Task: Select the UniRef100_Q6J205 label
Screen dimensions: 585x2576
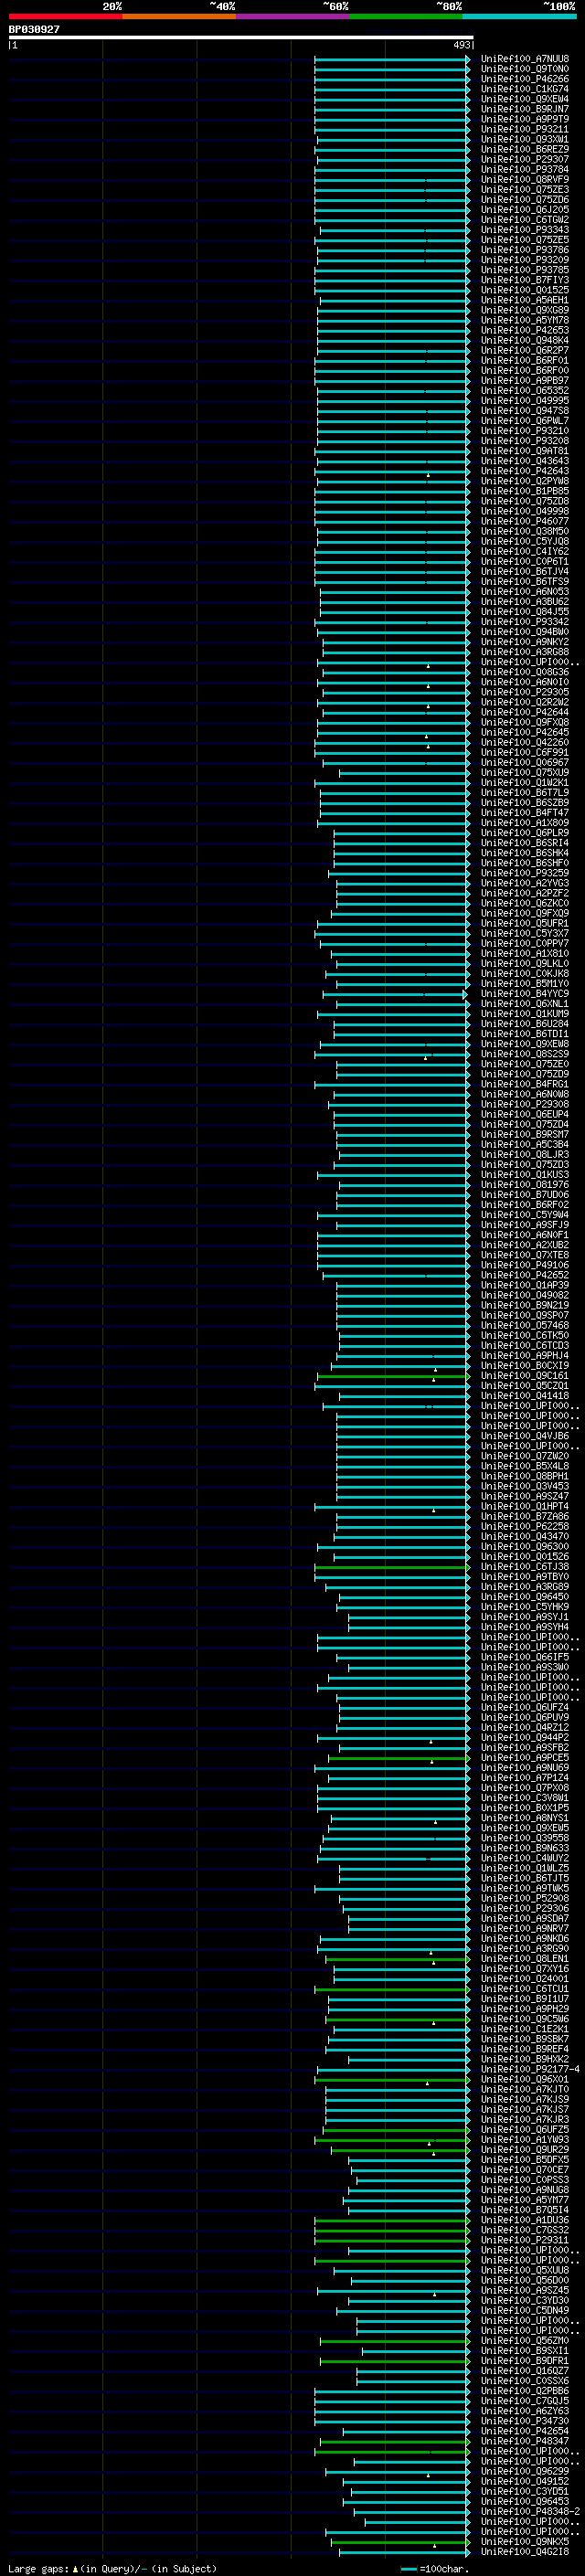Action: tap(525, 210)
